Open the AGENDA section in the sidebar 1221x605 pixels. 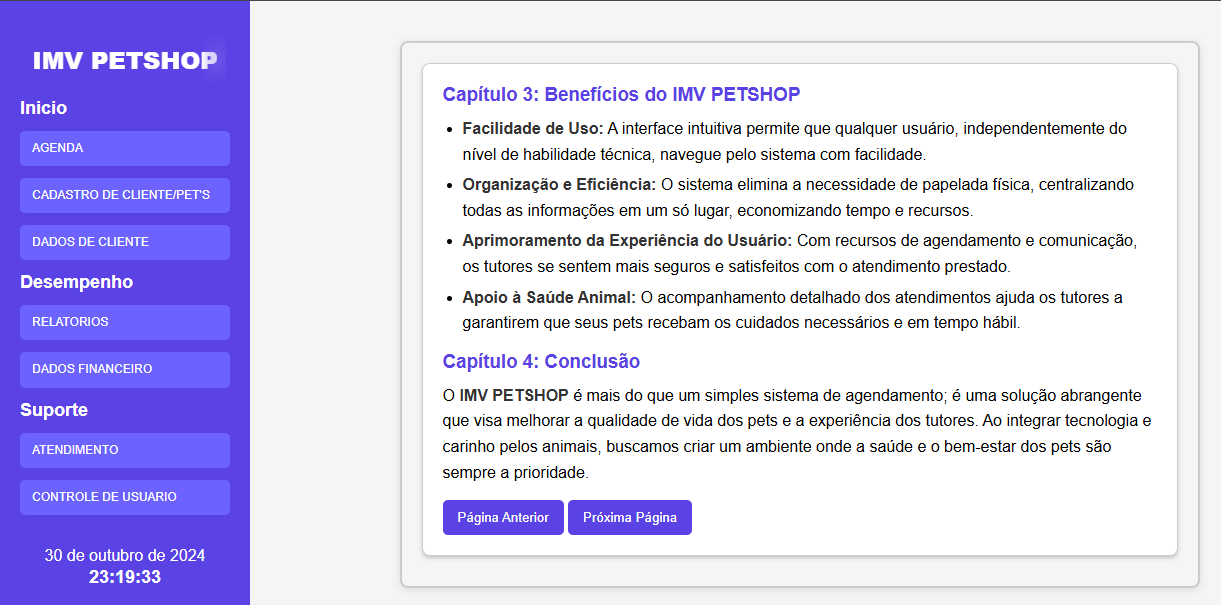click(124, 148)
